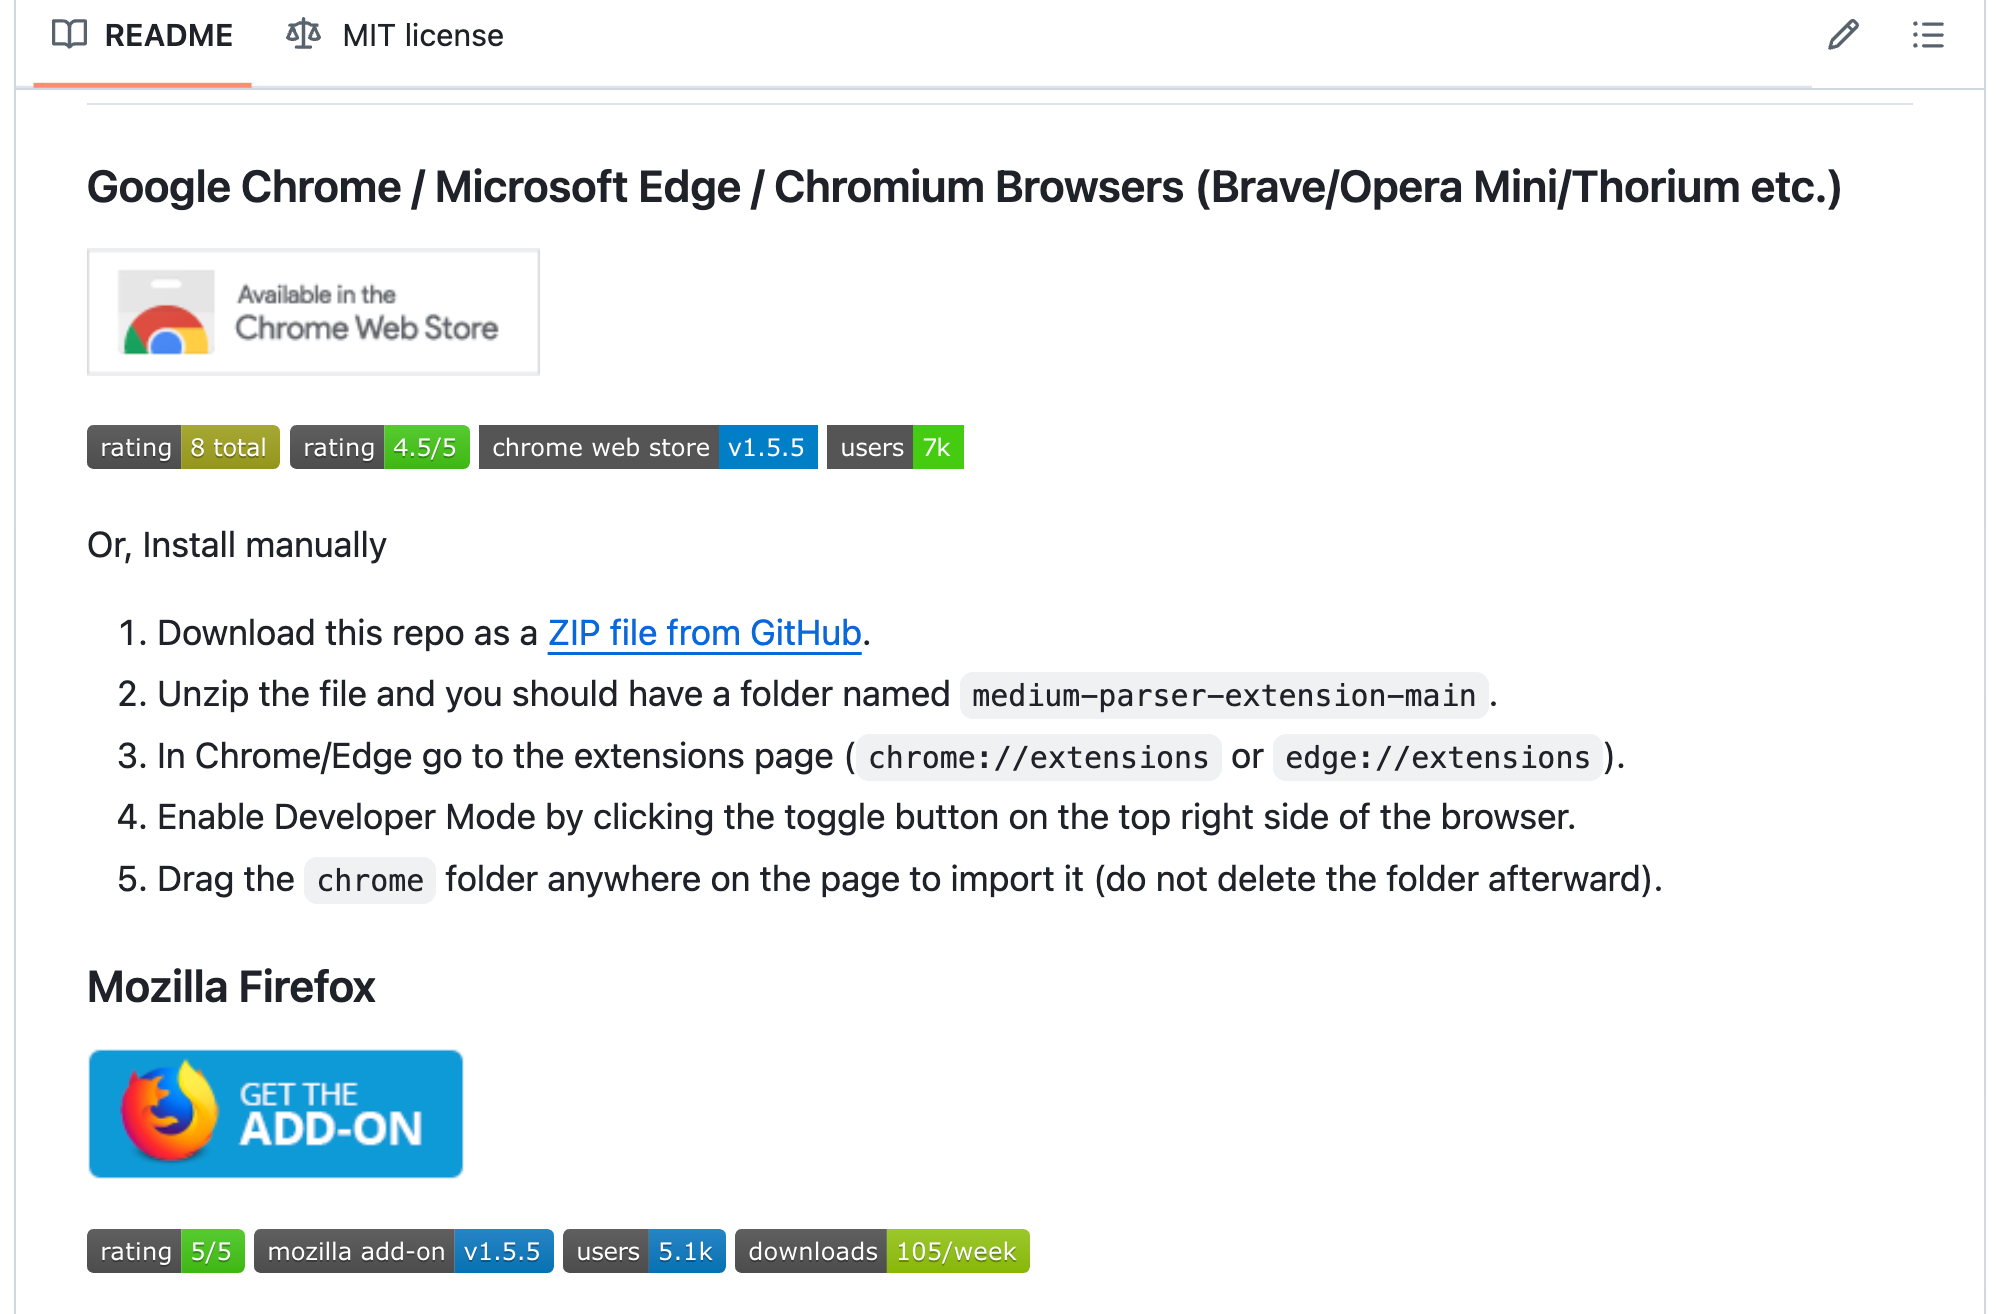Click the rating 4.5/5 badge

click(x=379, y=447)
